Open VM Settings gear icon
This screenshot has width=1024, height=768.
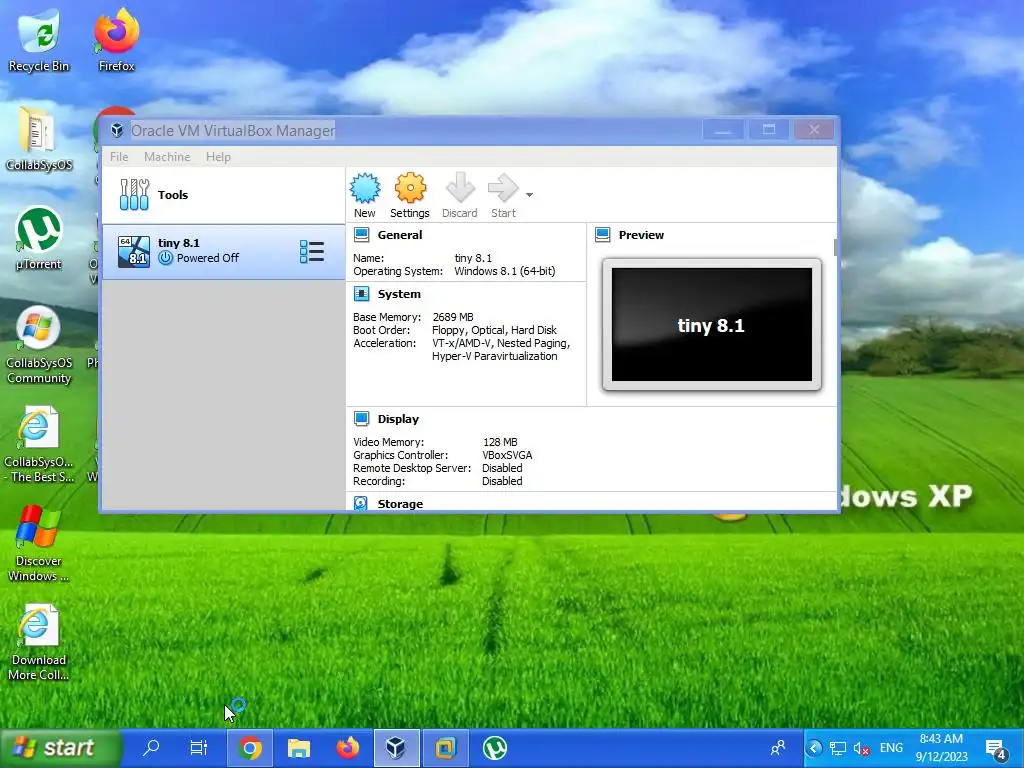[x=409, y=195]
